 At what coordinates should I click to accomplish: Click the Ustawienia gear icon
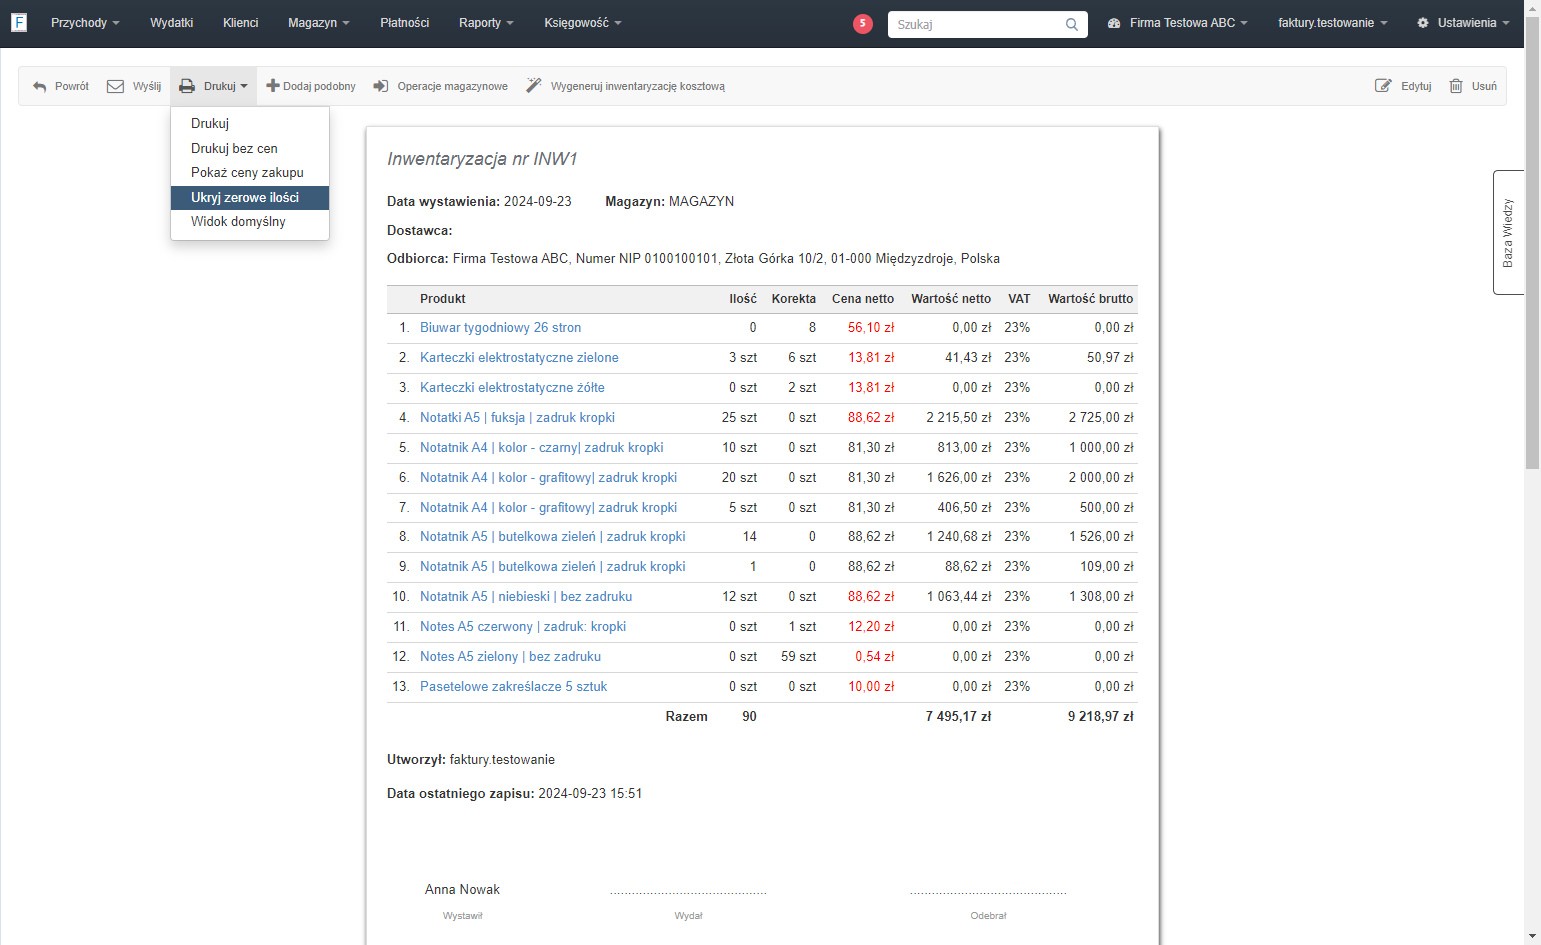pos(1423,23)
